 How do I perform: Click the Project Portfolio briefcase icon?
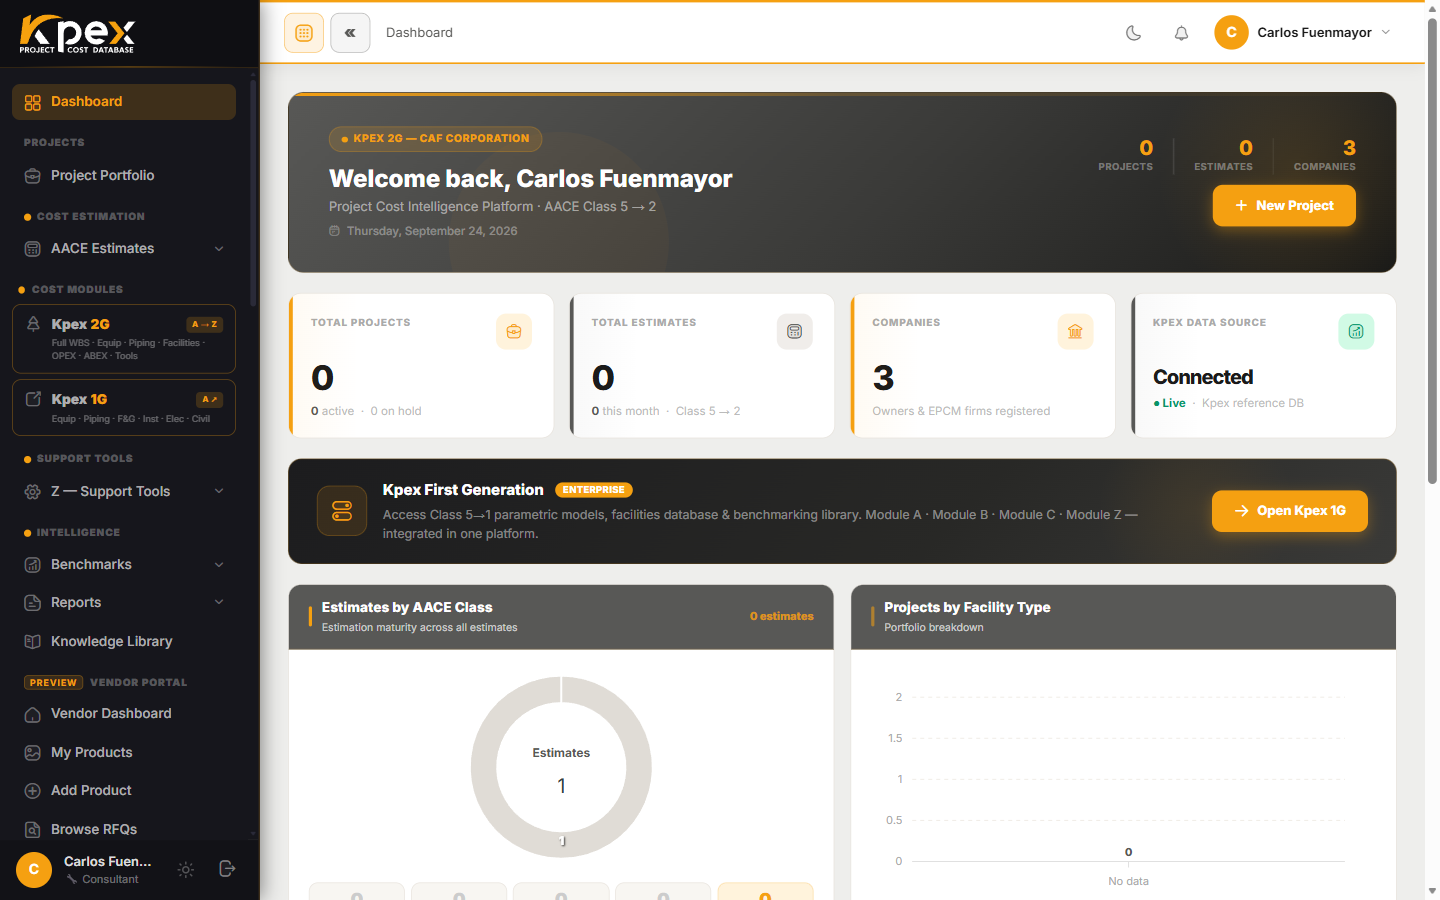click(33, 176)
